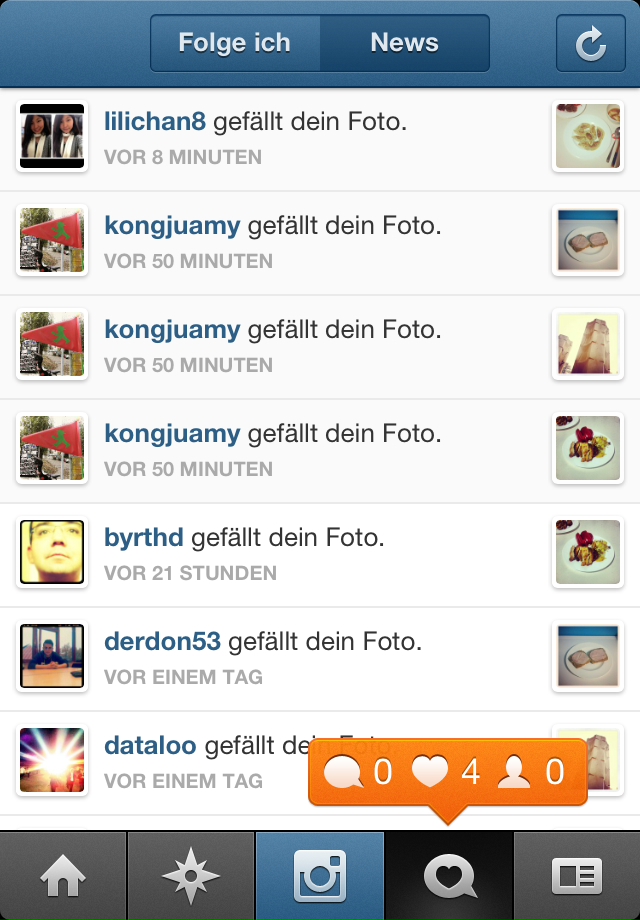Image resolution: width=640 pixels, height=920 pixels.
Task: Open the tower building photo thumbnail
Action: tap(588, 344)
